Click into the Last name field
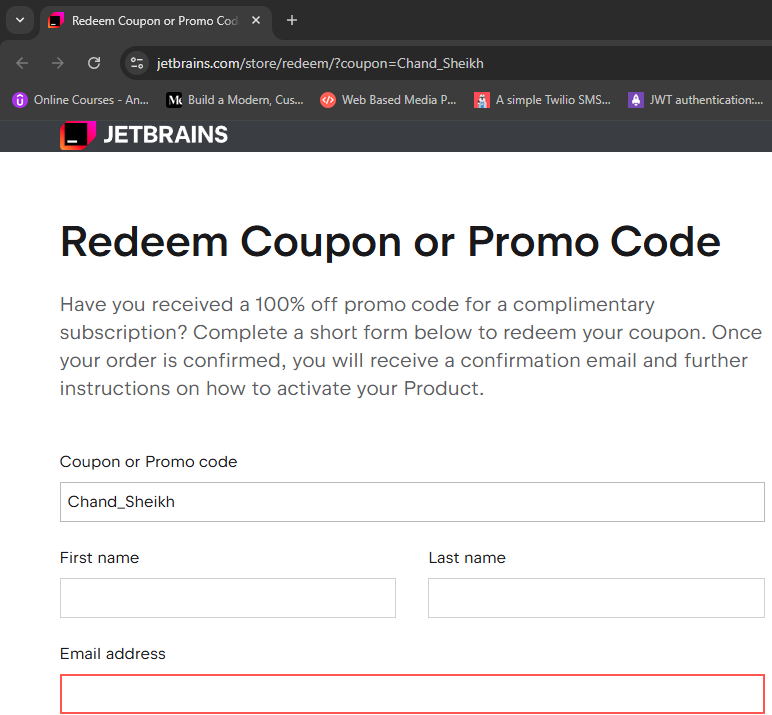 tap(596, 598)
